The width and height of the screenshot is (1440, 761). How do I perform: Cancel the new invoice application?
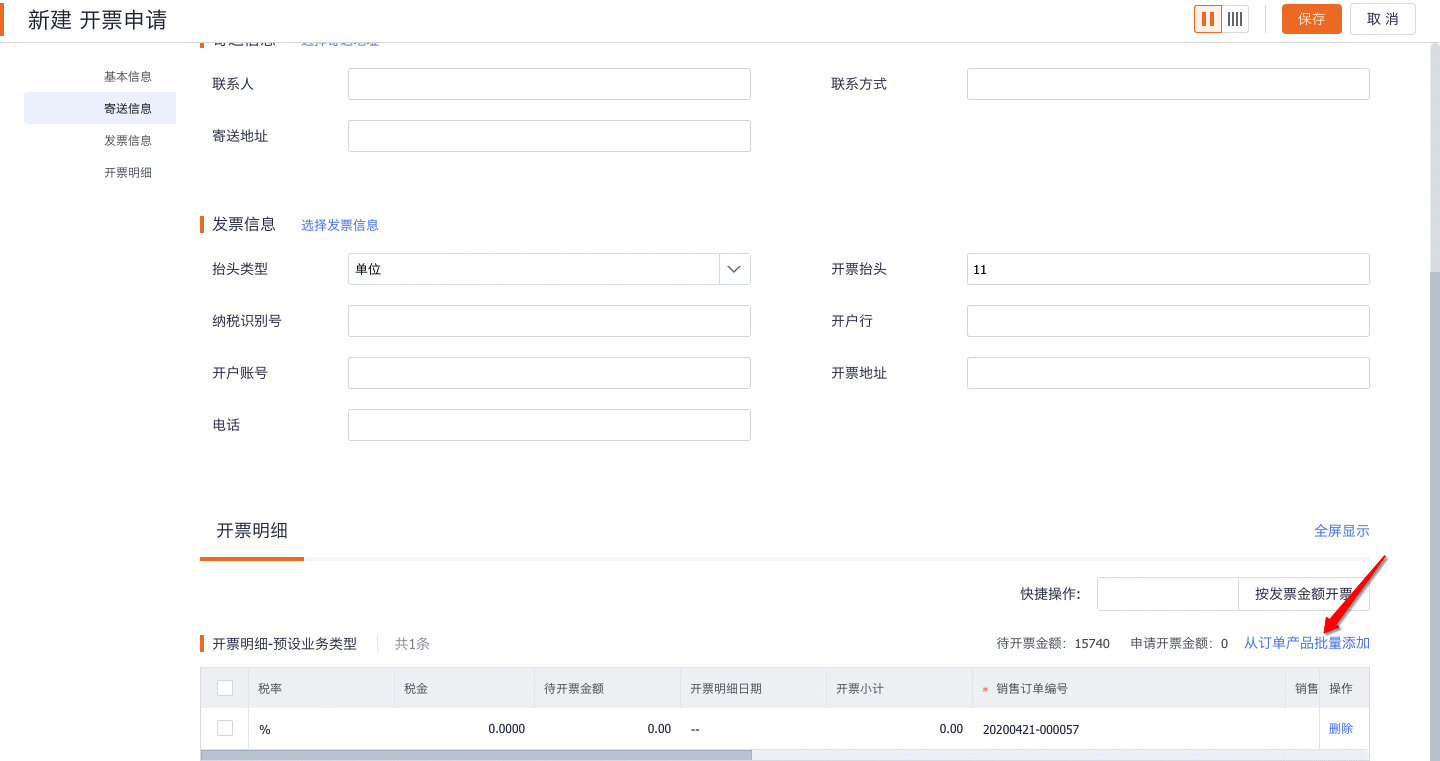click(1383, 19)
